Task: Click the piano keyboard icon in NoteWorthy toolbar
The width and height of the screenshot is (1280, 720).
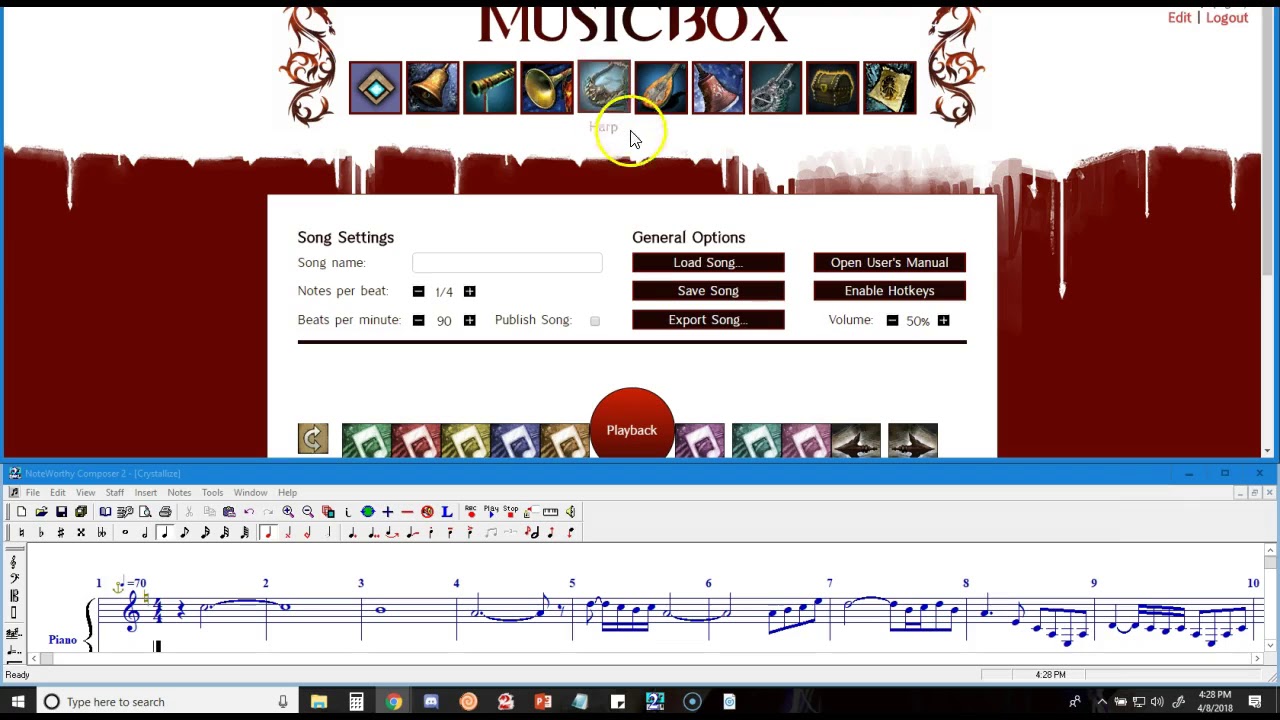Action: pyautogui.click(x=550, y=512)
